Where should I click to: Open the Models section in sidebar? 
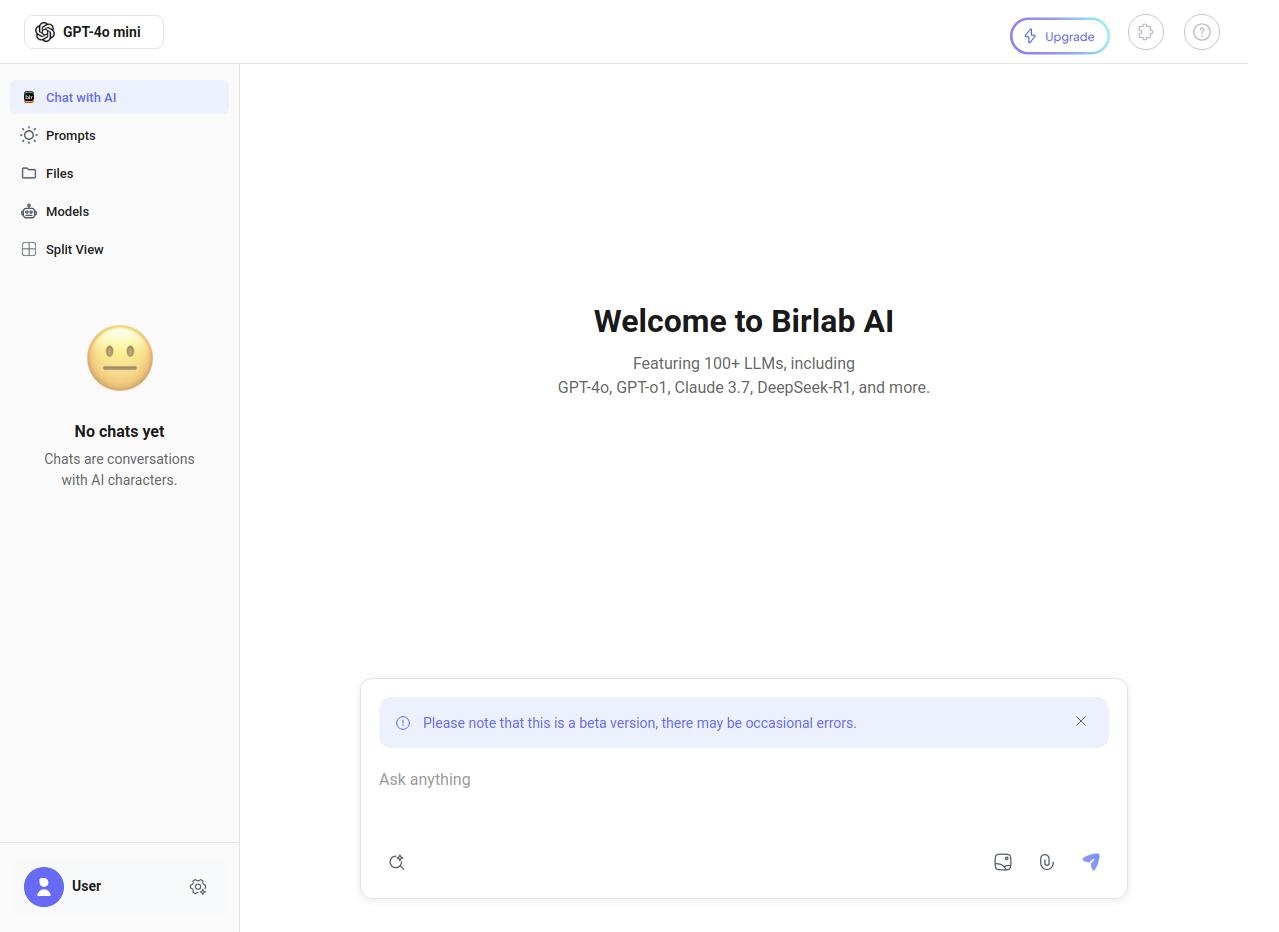[x=67, y=211]
